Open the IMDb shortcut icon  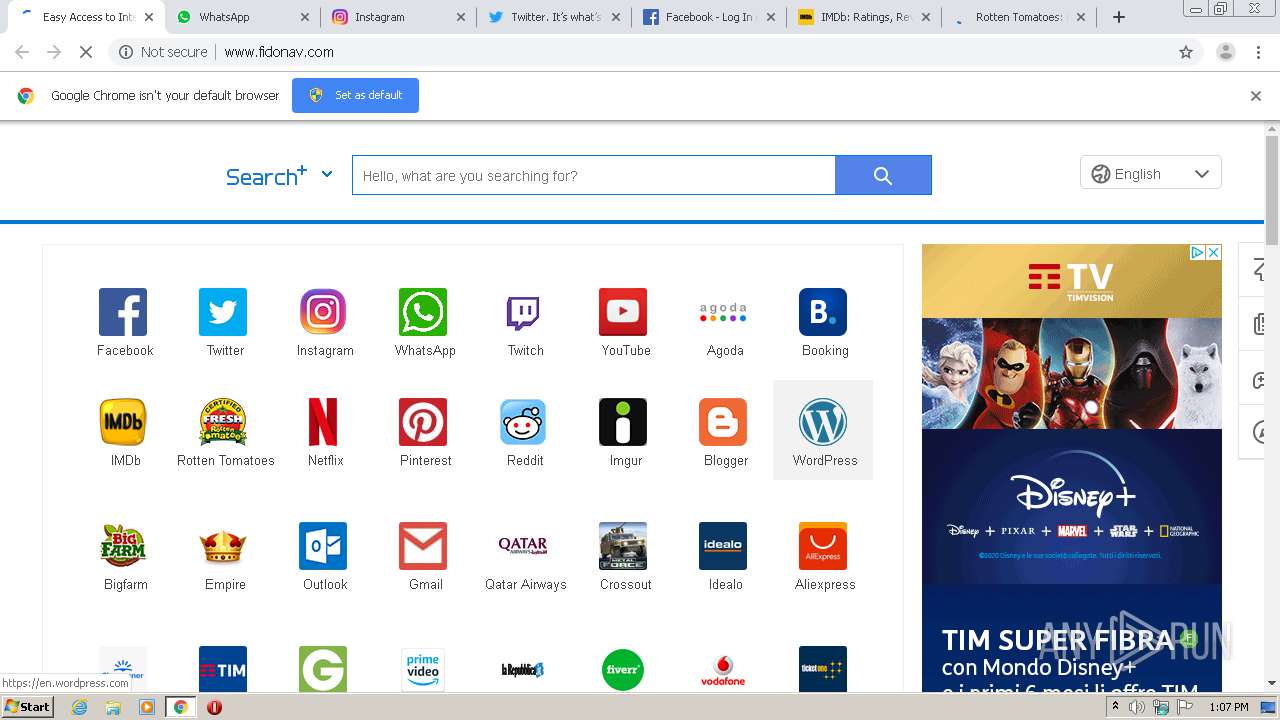click(123, 422)
